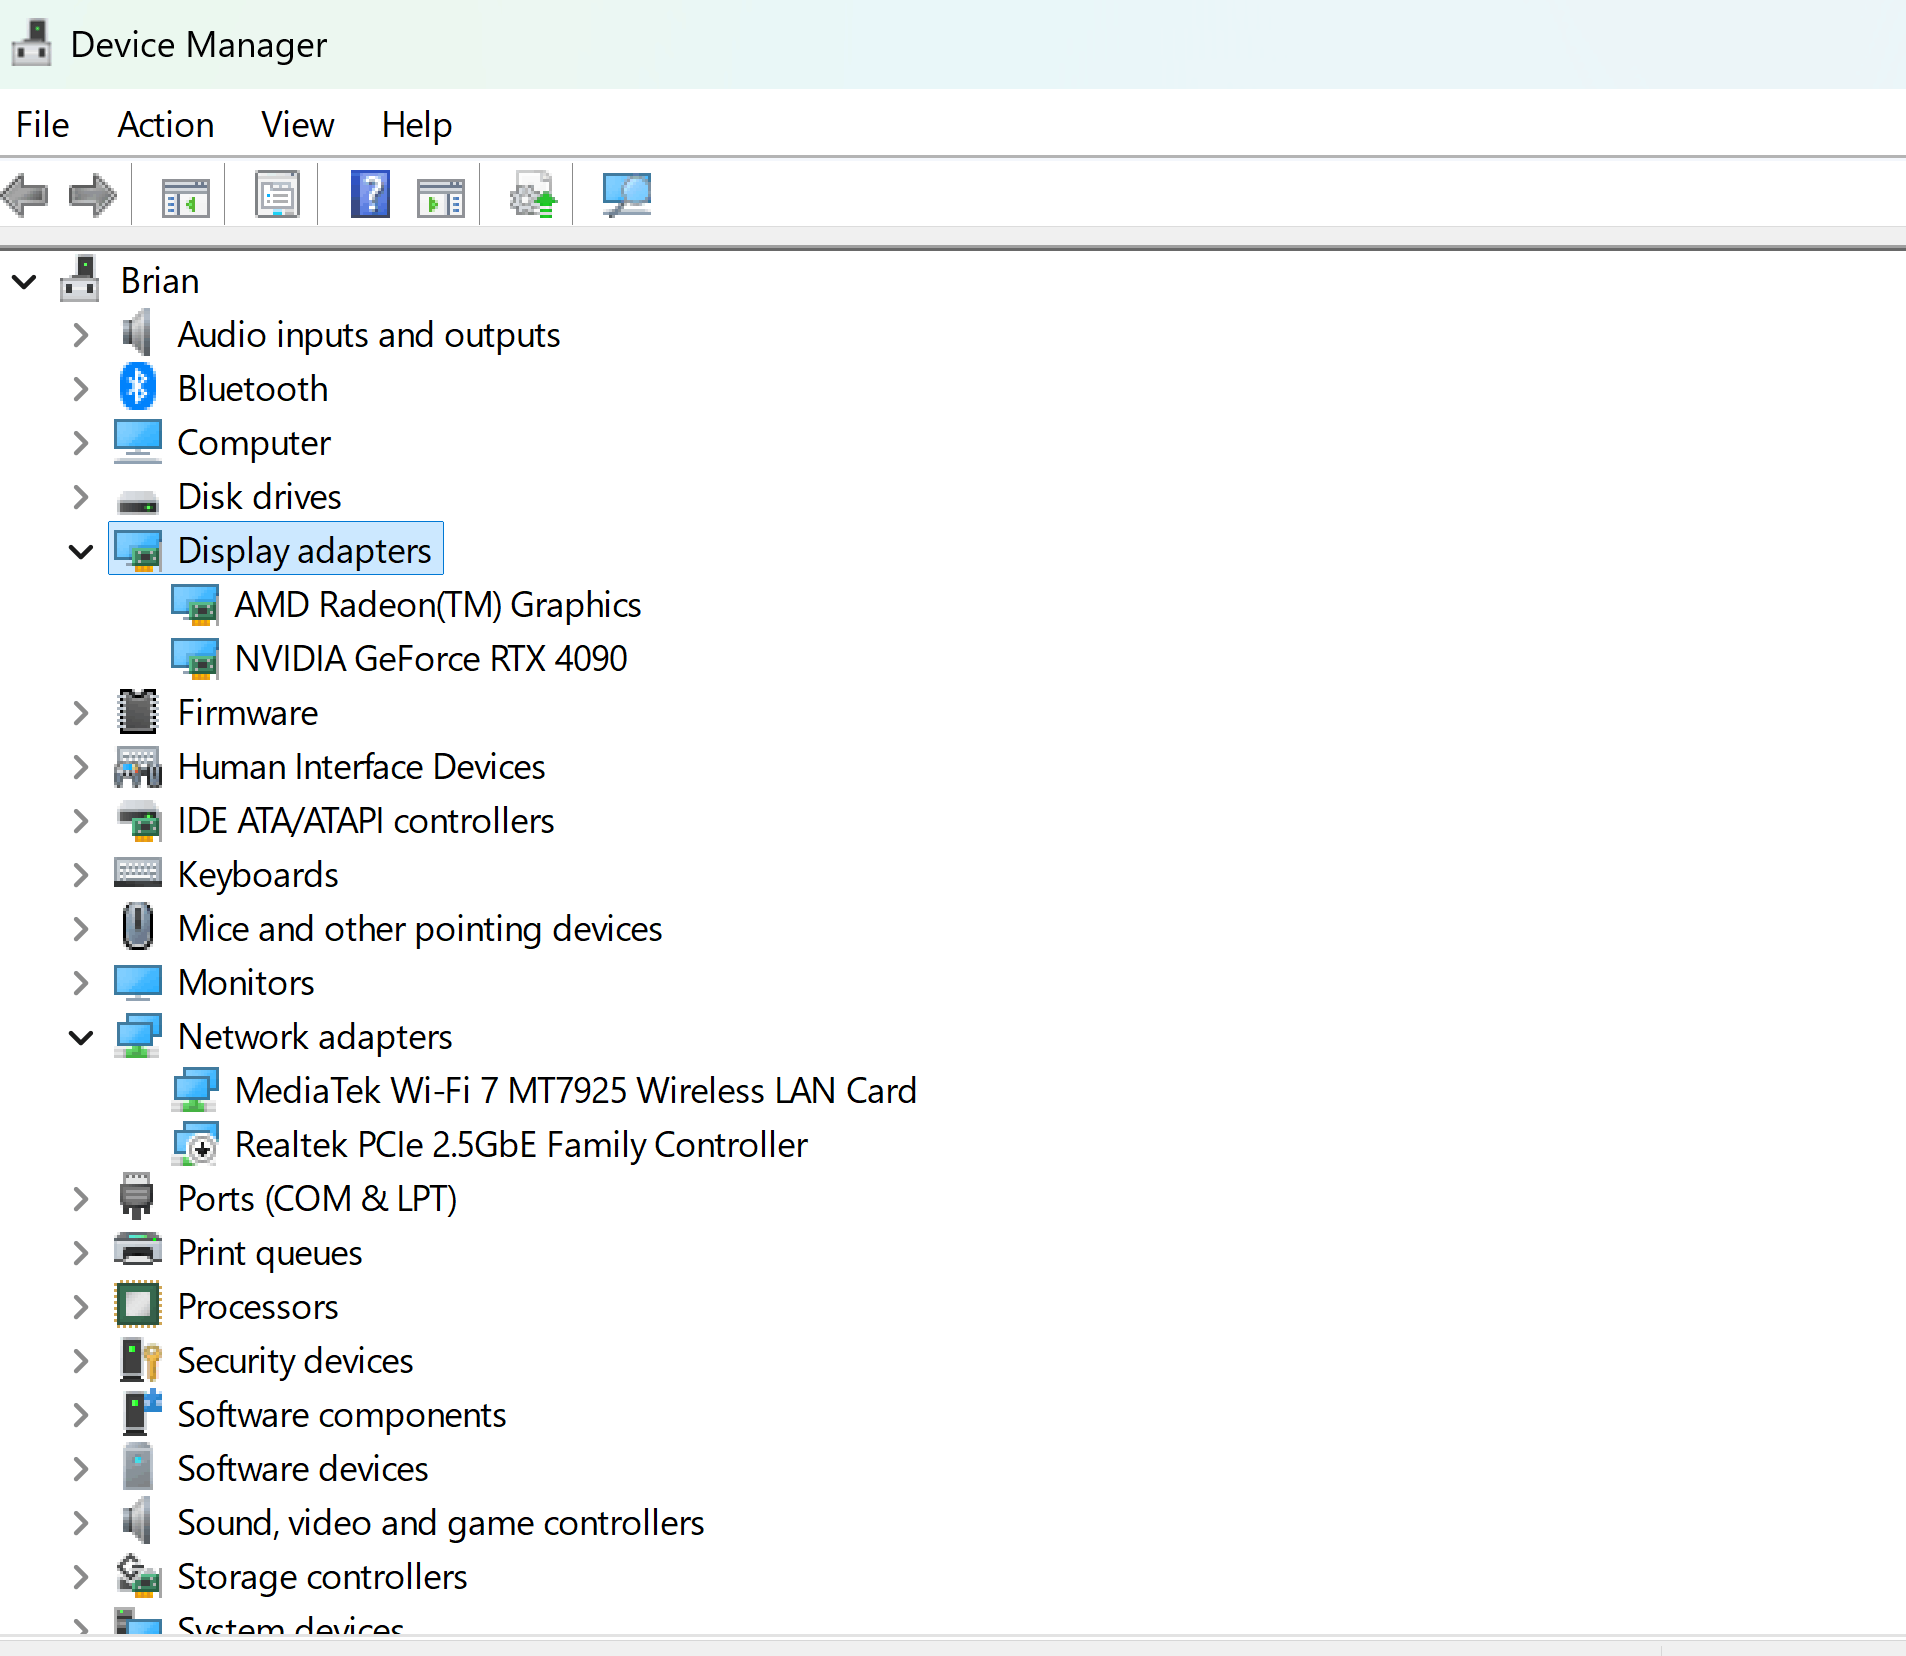Click the blue Help toolbar icon
Viewport: 1906px width, 1656px height.
click(x=370, y=195)
